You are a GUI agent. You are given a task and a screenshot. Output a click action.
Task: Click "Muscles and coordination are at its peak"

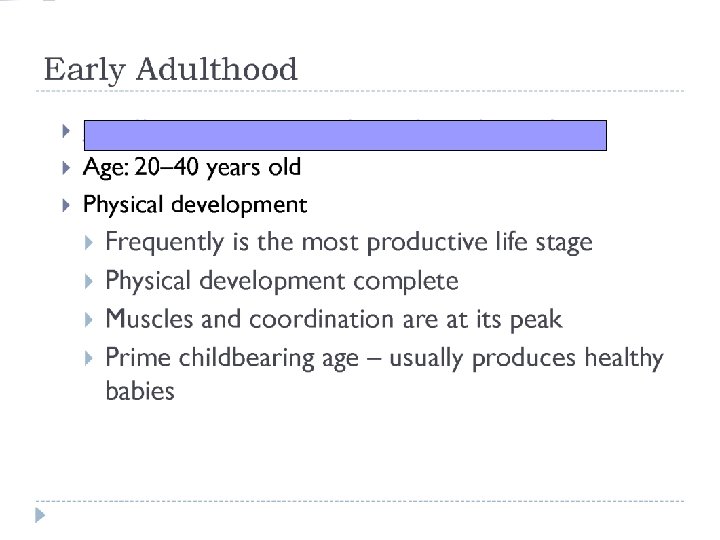pos(334,321)
